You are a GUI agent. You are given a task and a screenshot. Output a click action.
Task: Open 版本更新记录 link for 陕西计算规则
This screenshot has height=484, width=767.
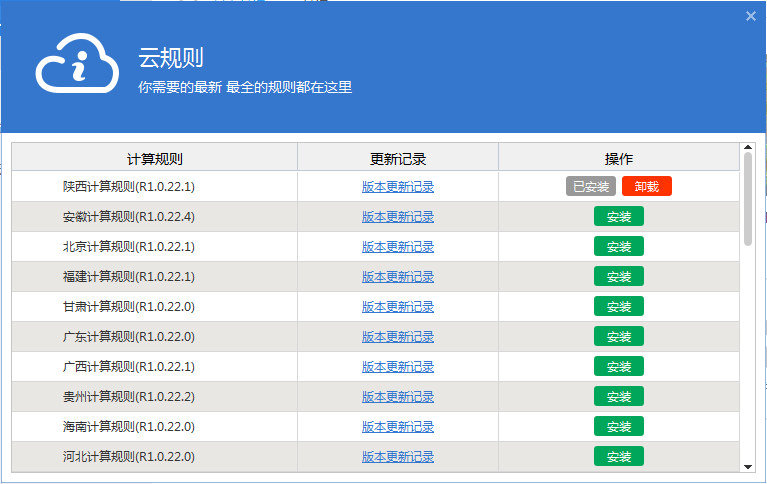tap(398, 186)
